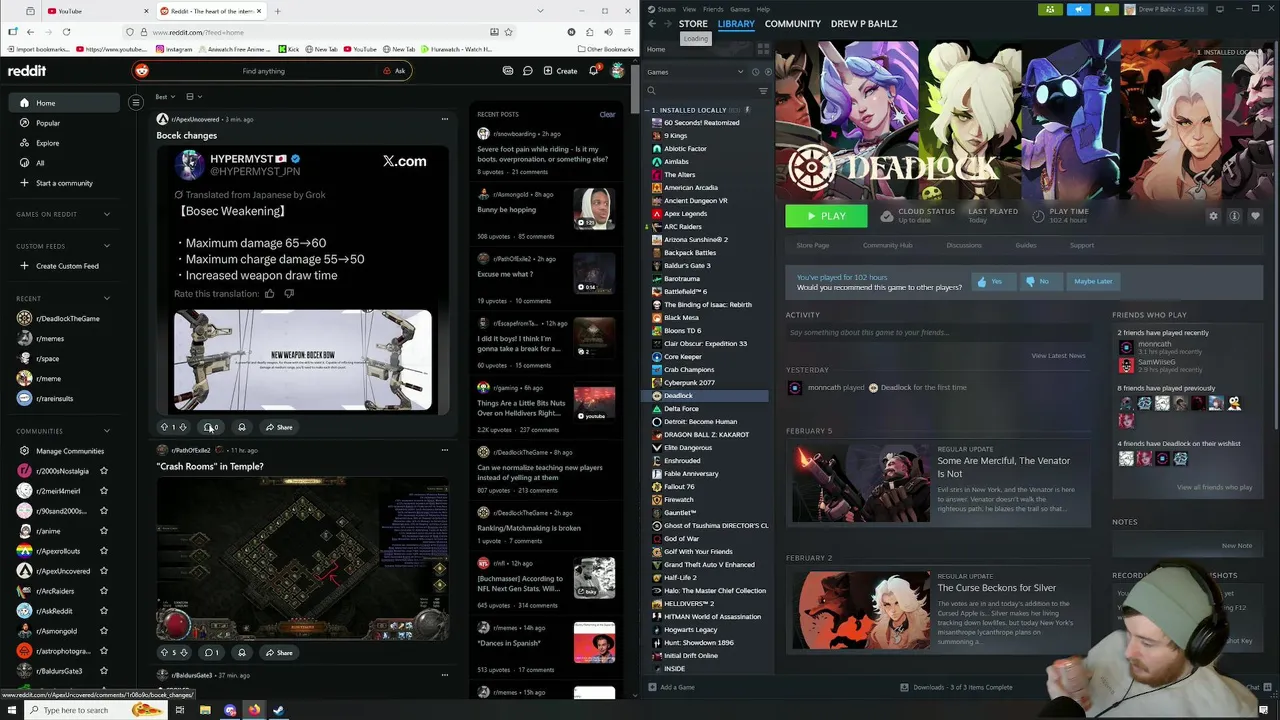Upvote the Crash Rooms in Temple post
1280x720 pixels.
164,652
